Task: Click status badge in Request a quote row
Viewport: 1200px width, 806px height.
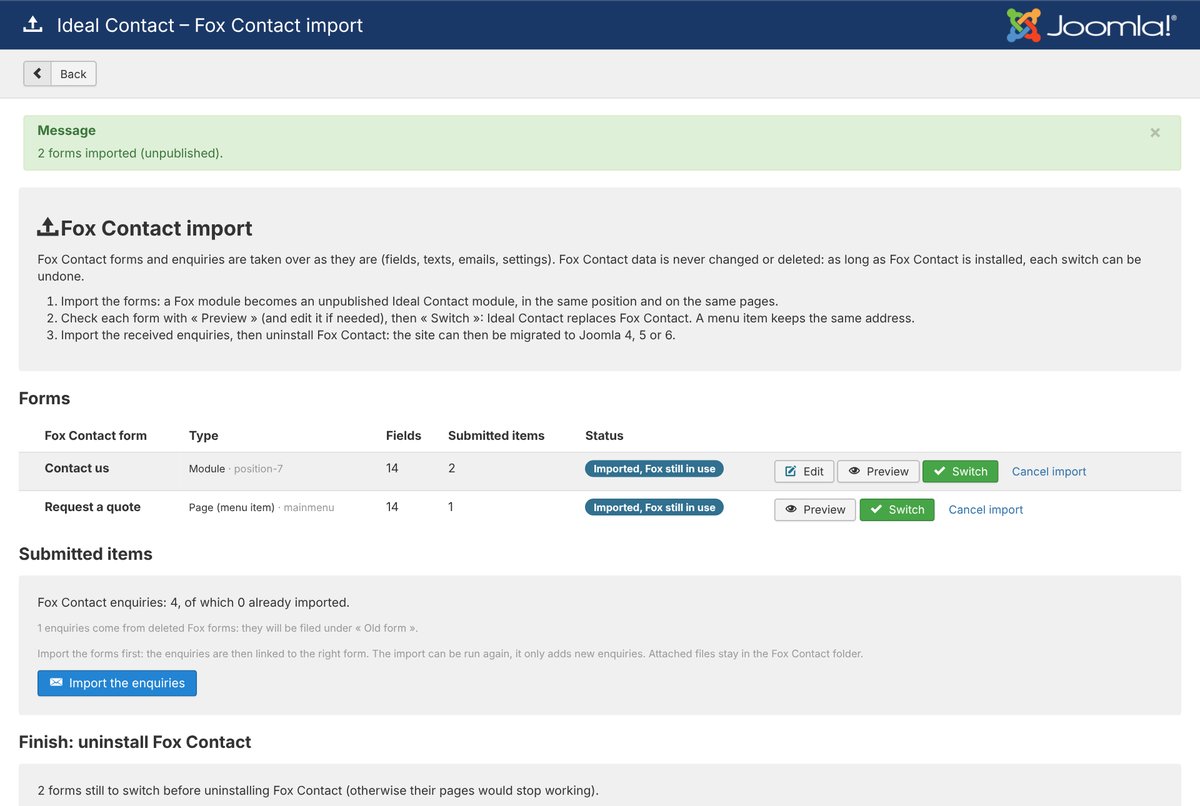Action: coord(654,507)
